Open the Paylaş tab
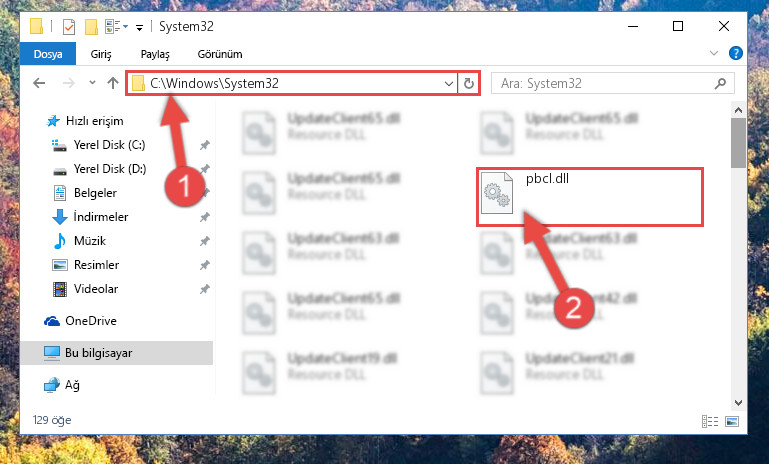769x464 pixels. 155,54
